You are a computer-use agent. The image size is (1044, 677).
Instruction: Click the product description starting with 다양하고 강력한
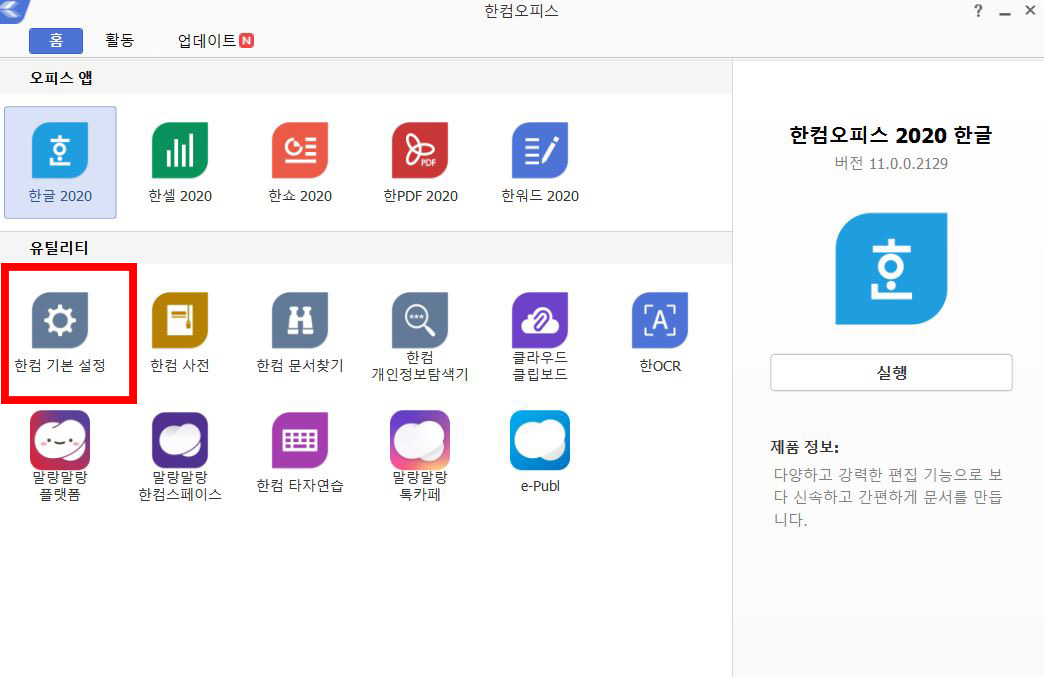click(x=888, y=497)
